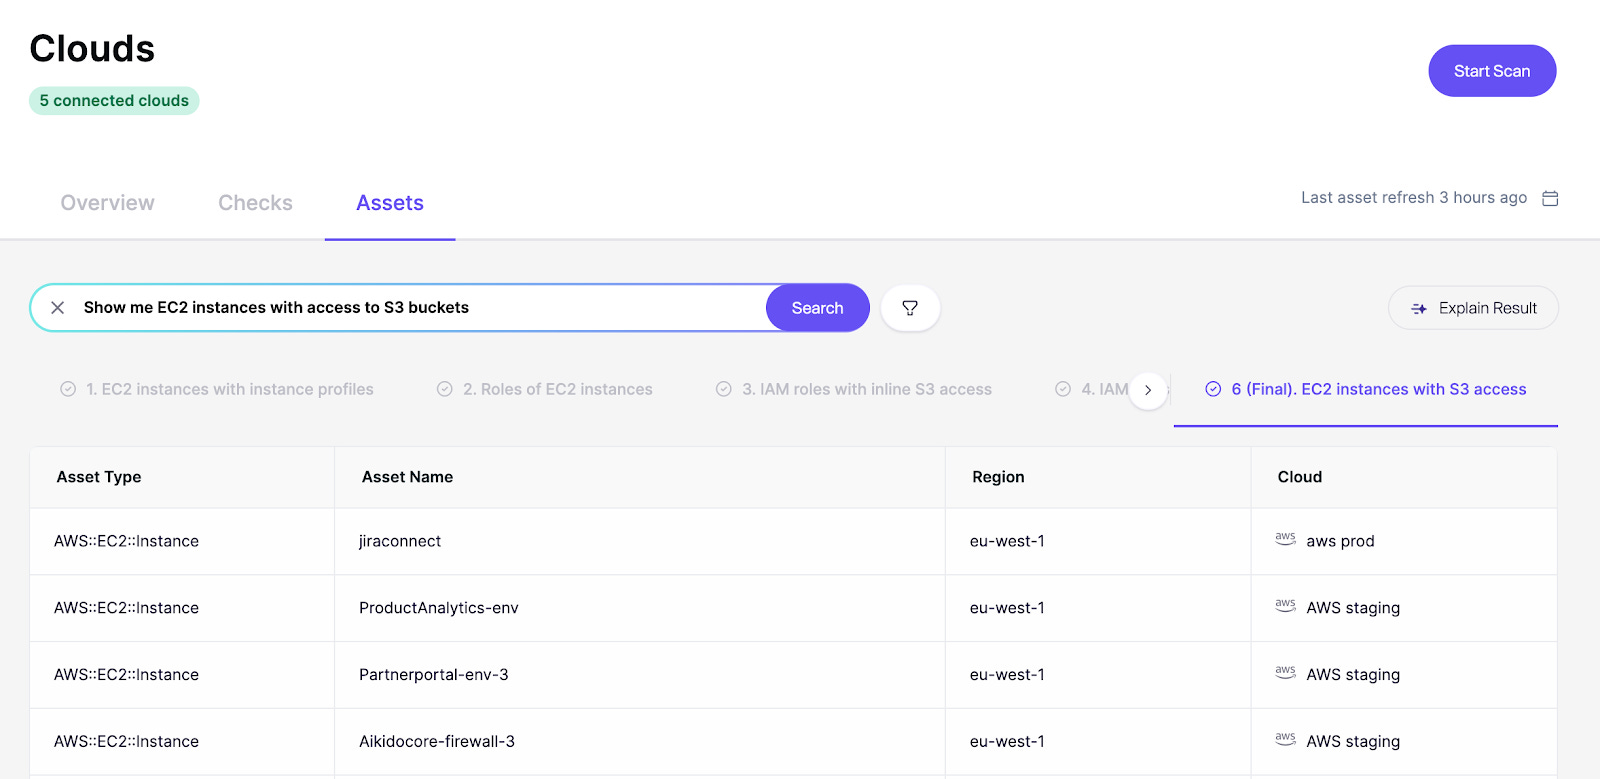Click the Start Scan button
This screenshot has width=1600, height=779.
point(1492,71)
